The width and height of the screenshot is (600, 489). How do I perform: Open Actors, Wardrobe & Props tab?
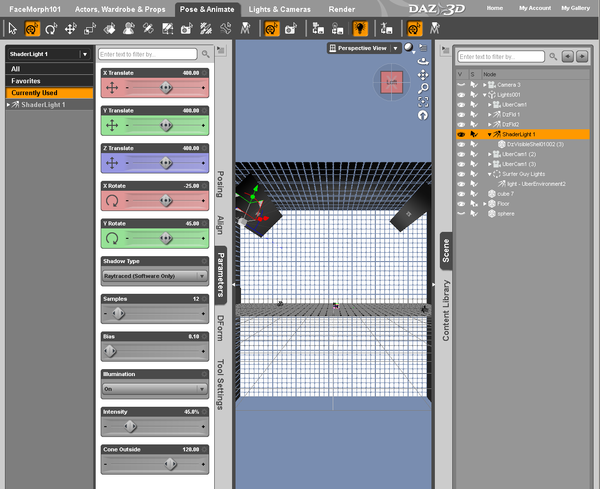(120, 9)
